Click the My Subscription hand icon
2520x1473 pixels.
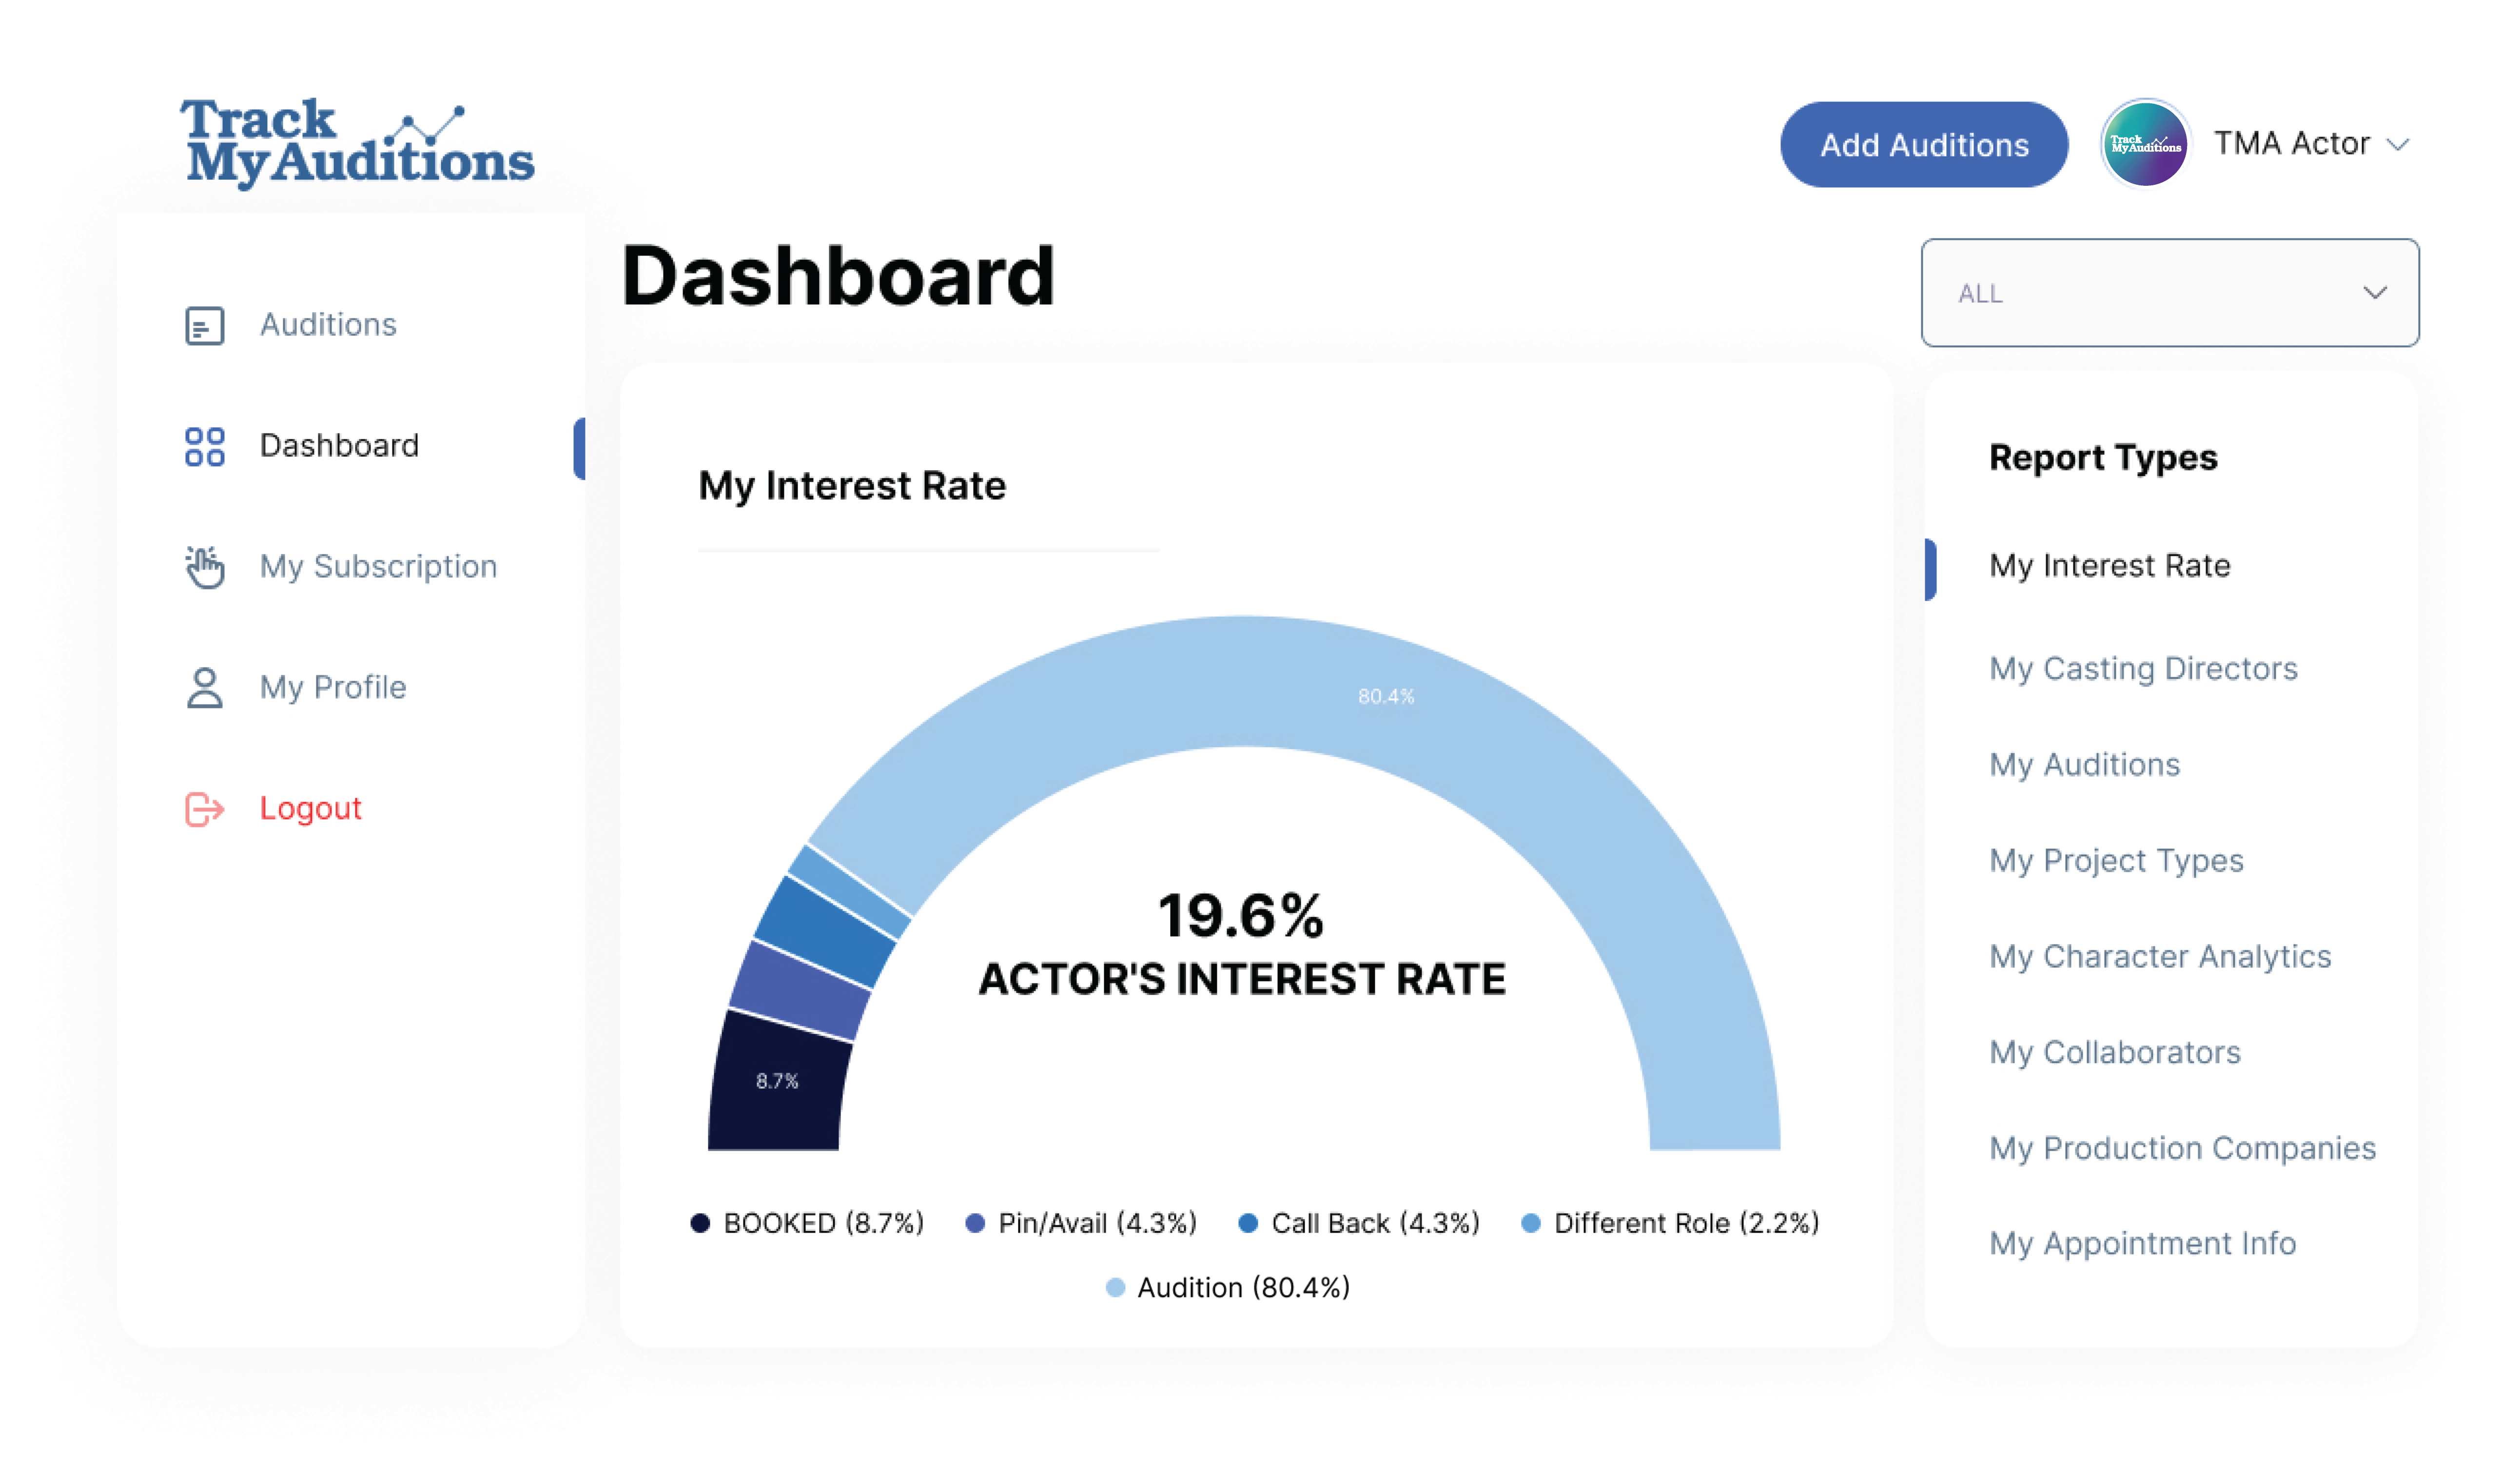tap(205, 567)
